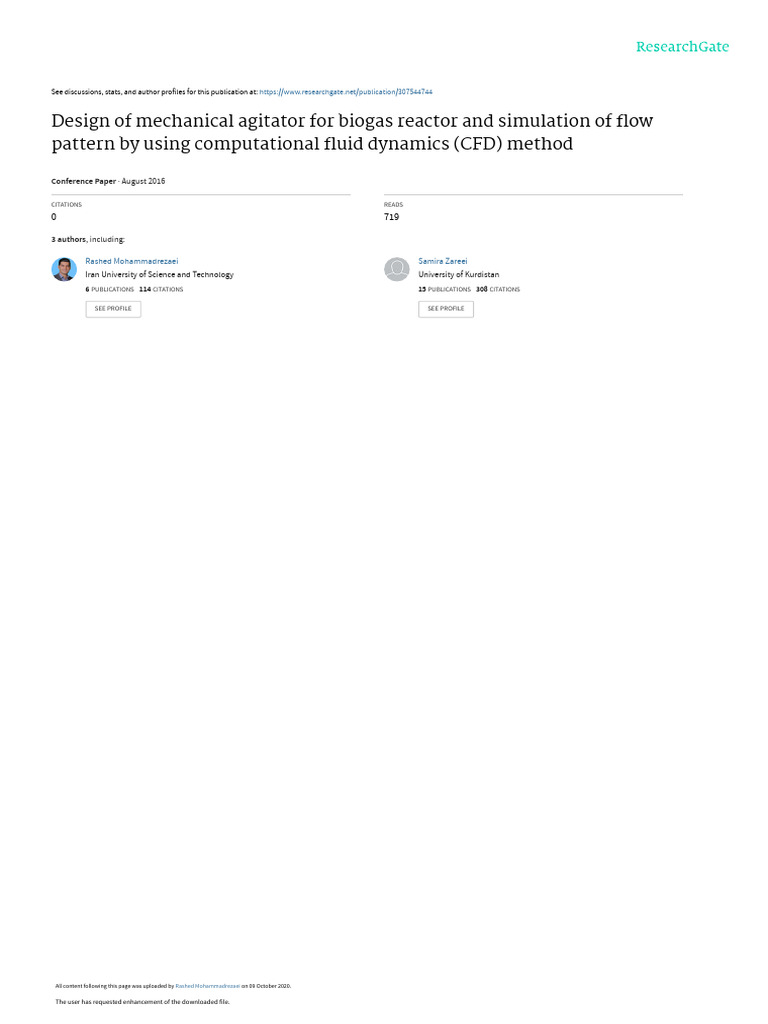Click the Conference Paper label
Viewport: 768px width, 1024px height.
point(84,181)
